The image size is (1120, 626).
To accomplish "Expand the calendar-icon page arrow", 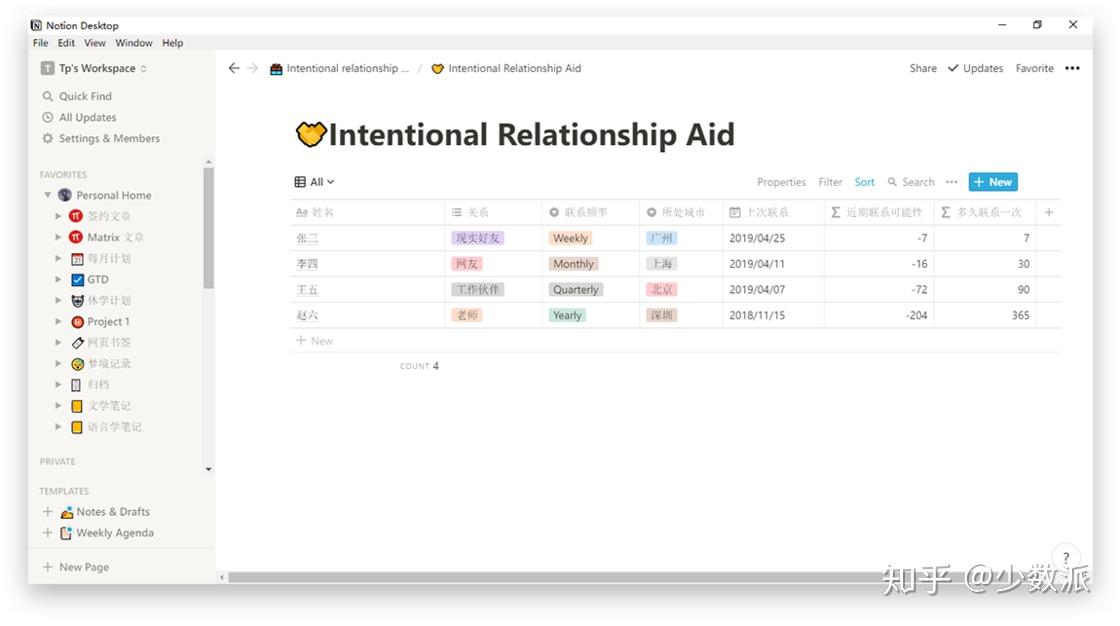I will (59, 258).
